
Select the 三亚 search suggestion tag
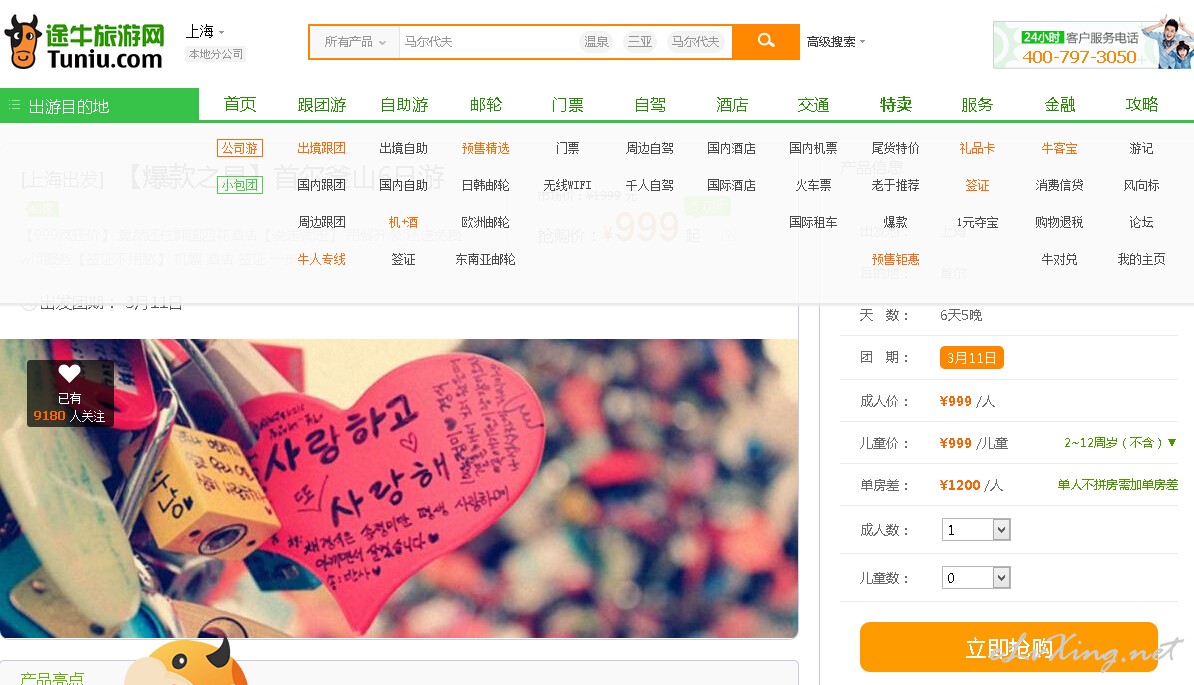[x=640, y=41]
